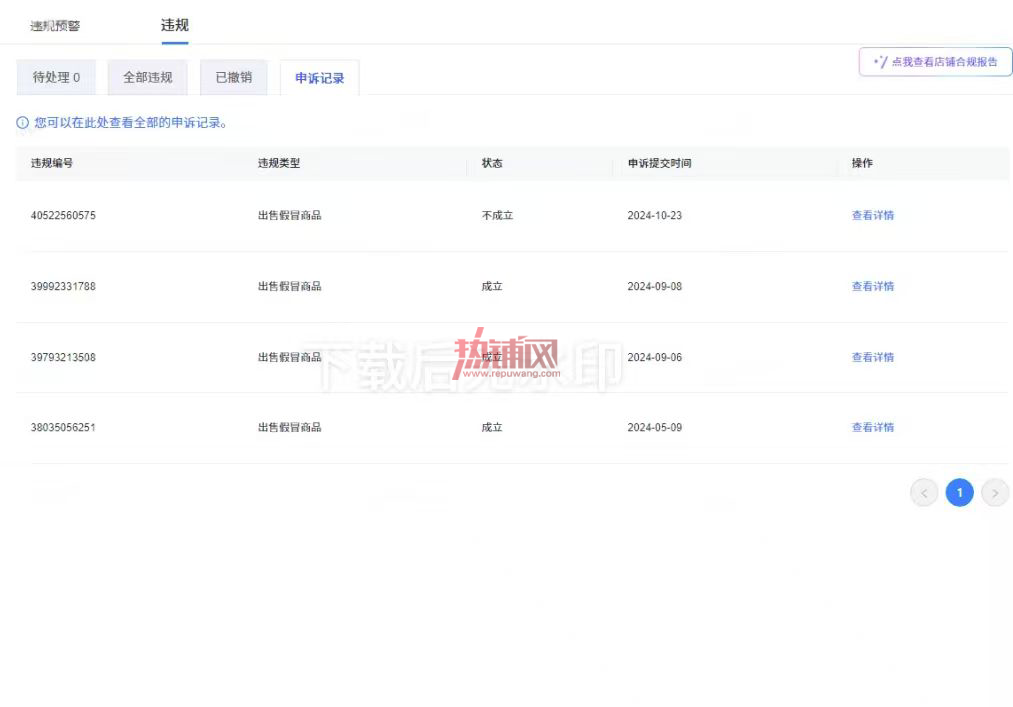Select the 申诉记录 tab
This screenshot has height=707, width=1013.
coord(320,78)
